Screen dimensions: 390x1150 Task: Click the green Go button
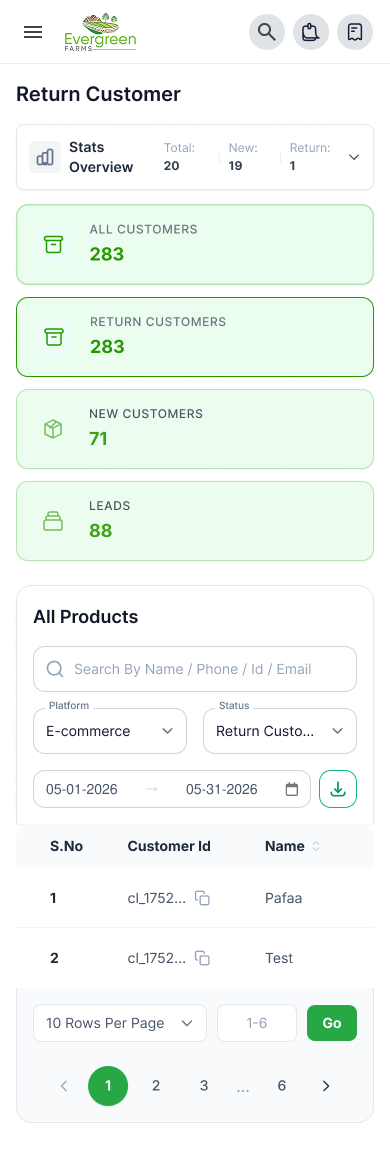click(x=332, y=1022)
